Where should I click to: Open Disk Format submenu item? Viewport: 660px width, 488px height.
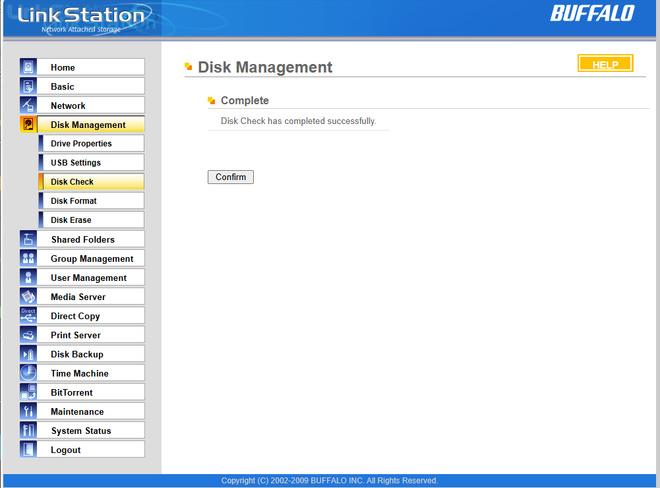91,200
